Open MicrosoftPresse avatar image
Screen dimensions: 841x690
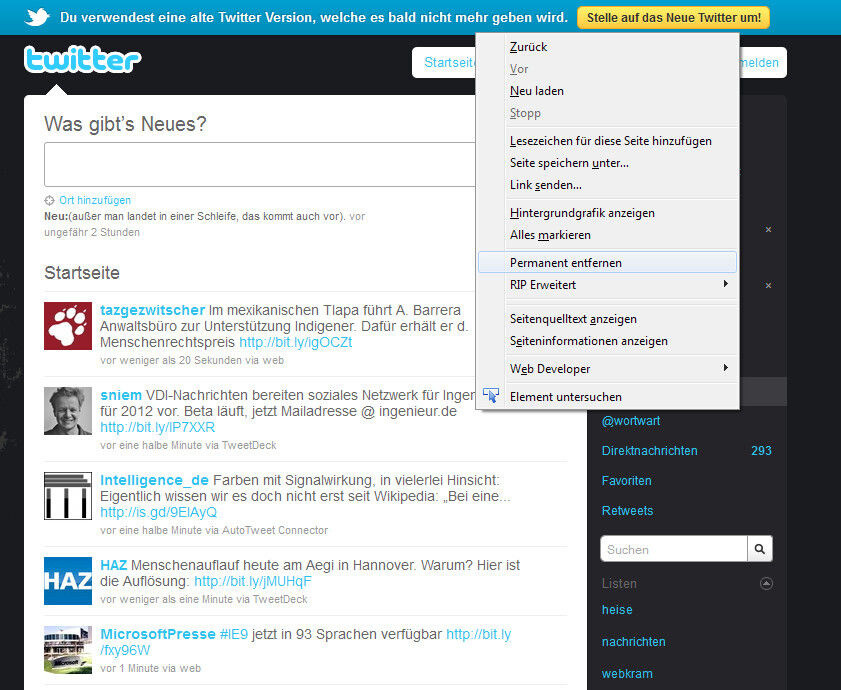(68, 650)
